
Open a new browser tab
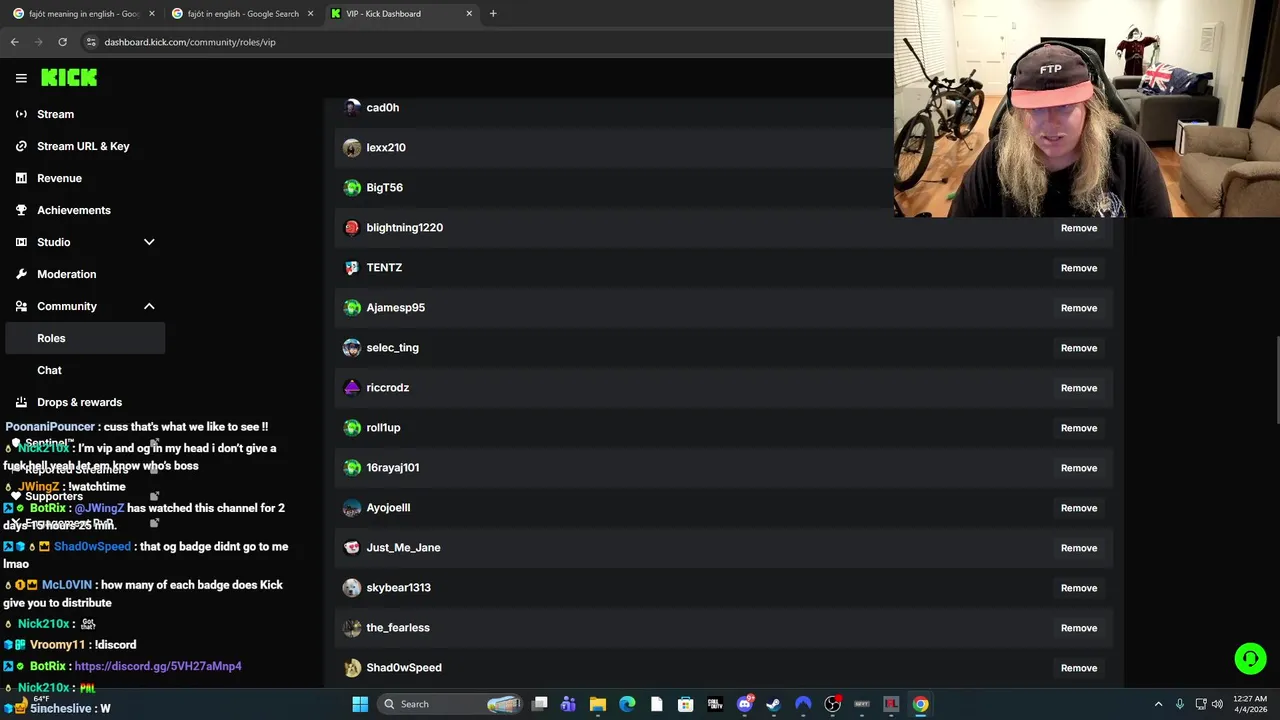[493, 14]
